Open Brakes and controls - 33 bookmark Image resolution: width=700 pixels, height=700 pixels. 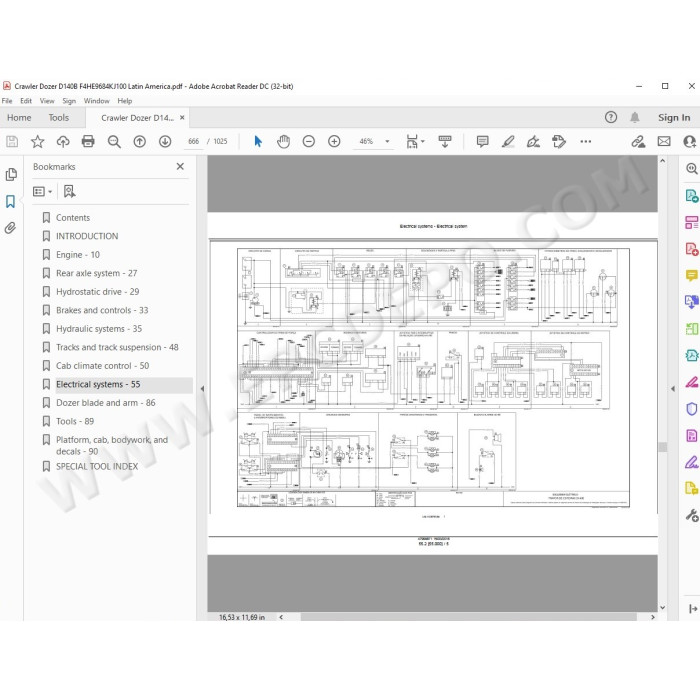pos(102,310)
